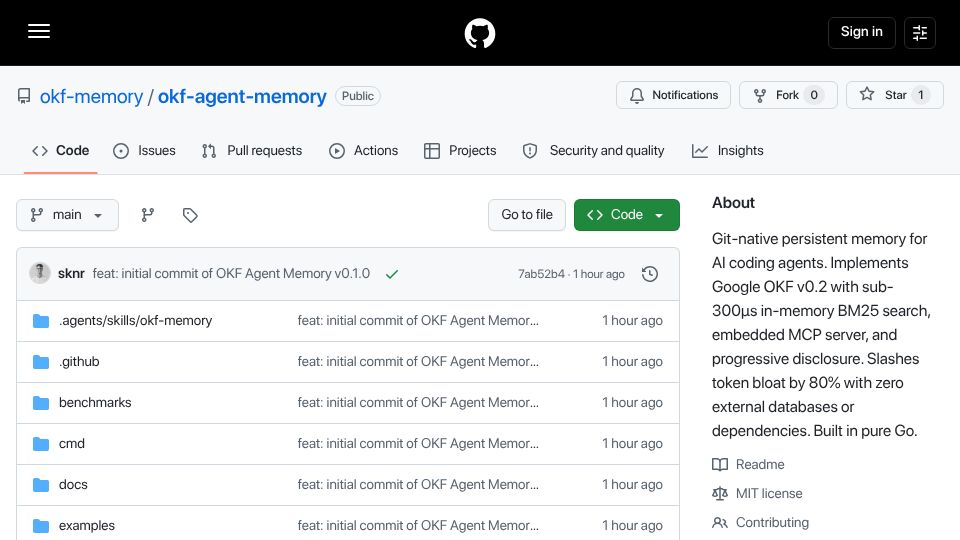Screen dimensions: 960x540
Task: Open commit hash 7ab52b4
Action: click(x=541, y=274)
